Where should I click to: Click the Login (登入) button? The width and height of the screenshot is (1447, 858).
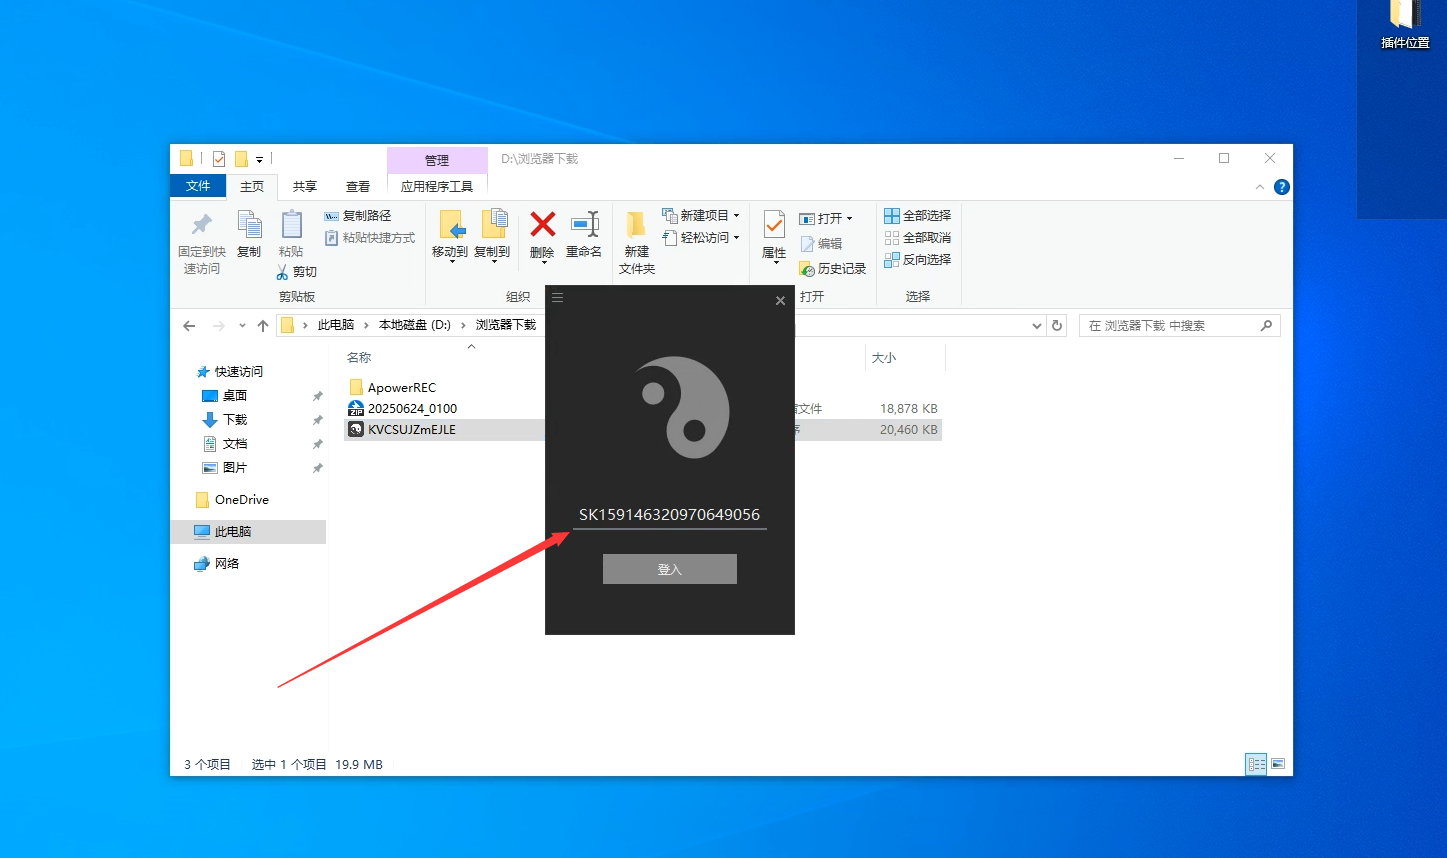pos(669,569)
